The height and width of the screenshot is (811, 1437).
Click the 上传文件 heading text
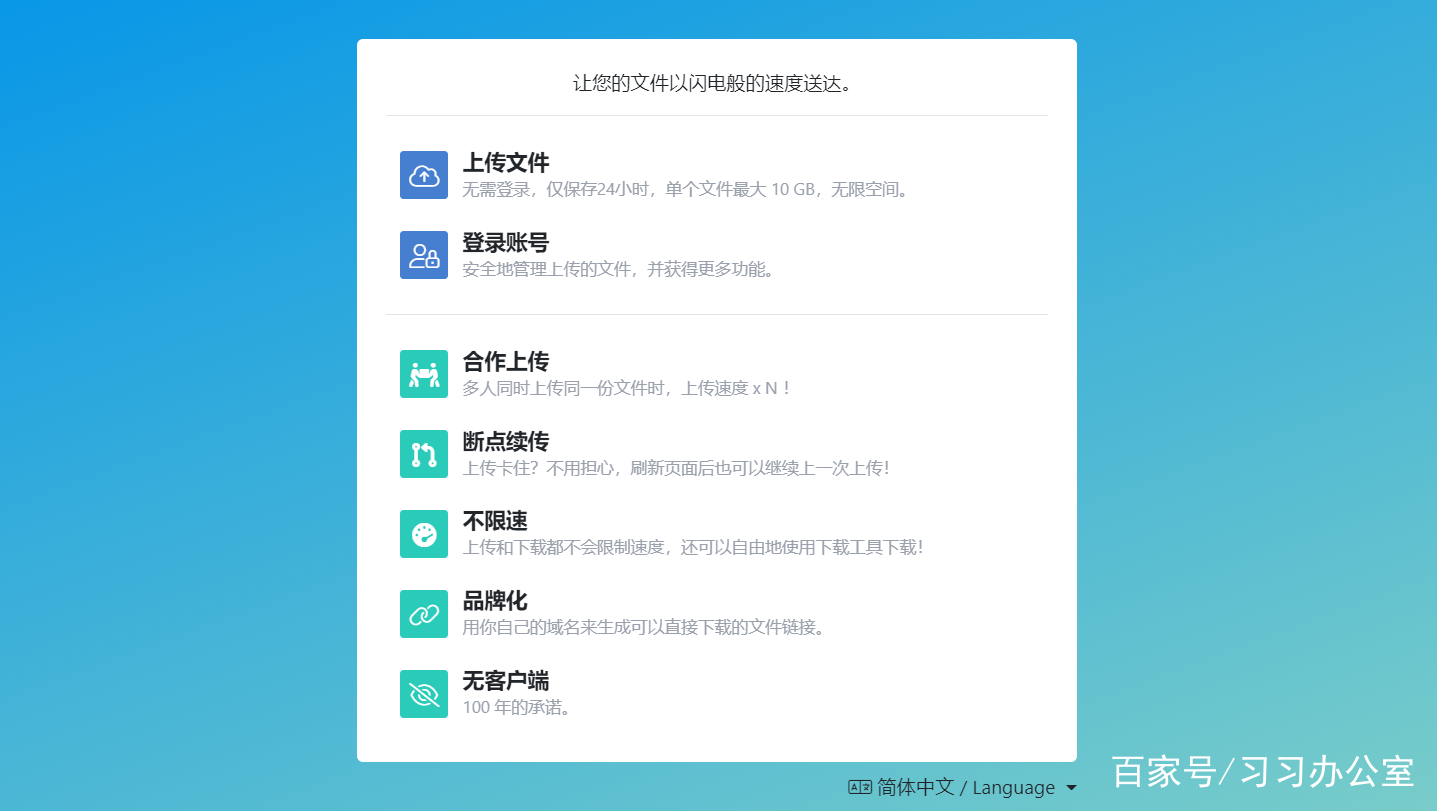tap(506, 163)
